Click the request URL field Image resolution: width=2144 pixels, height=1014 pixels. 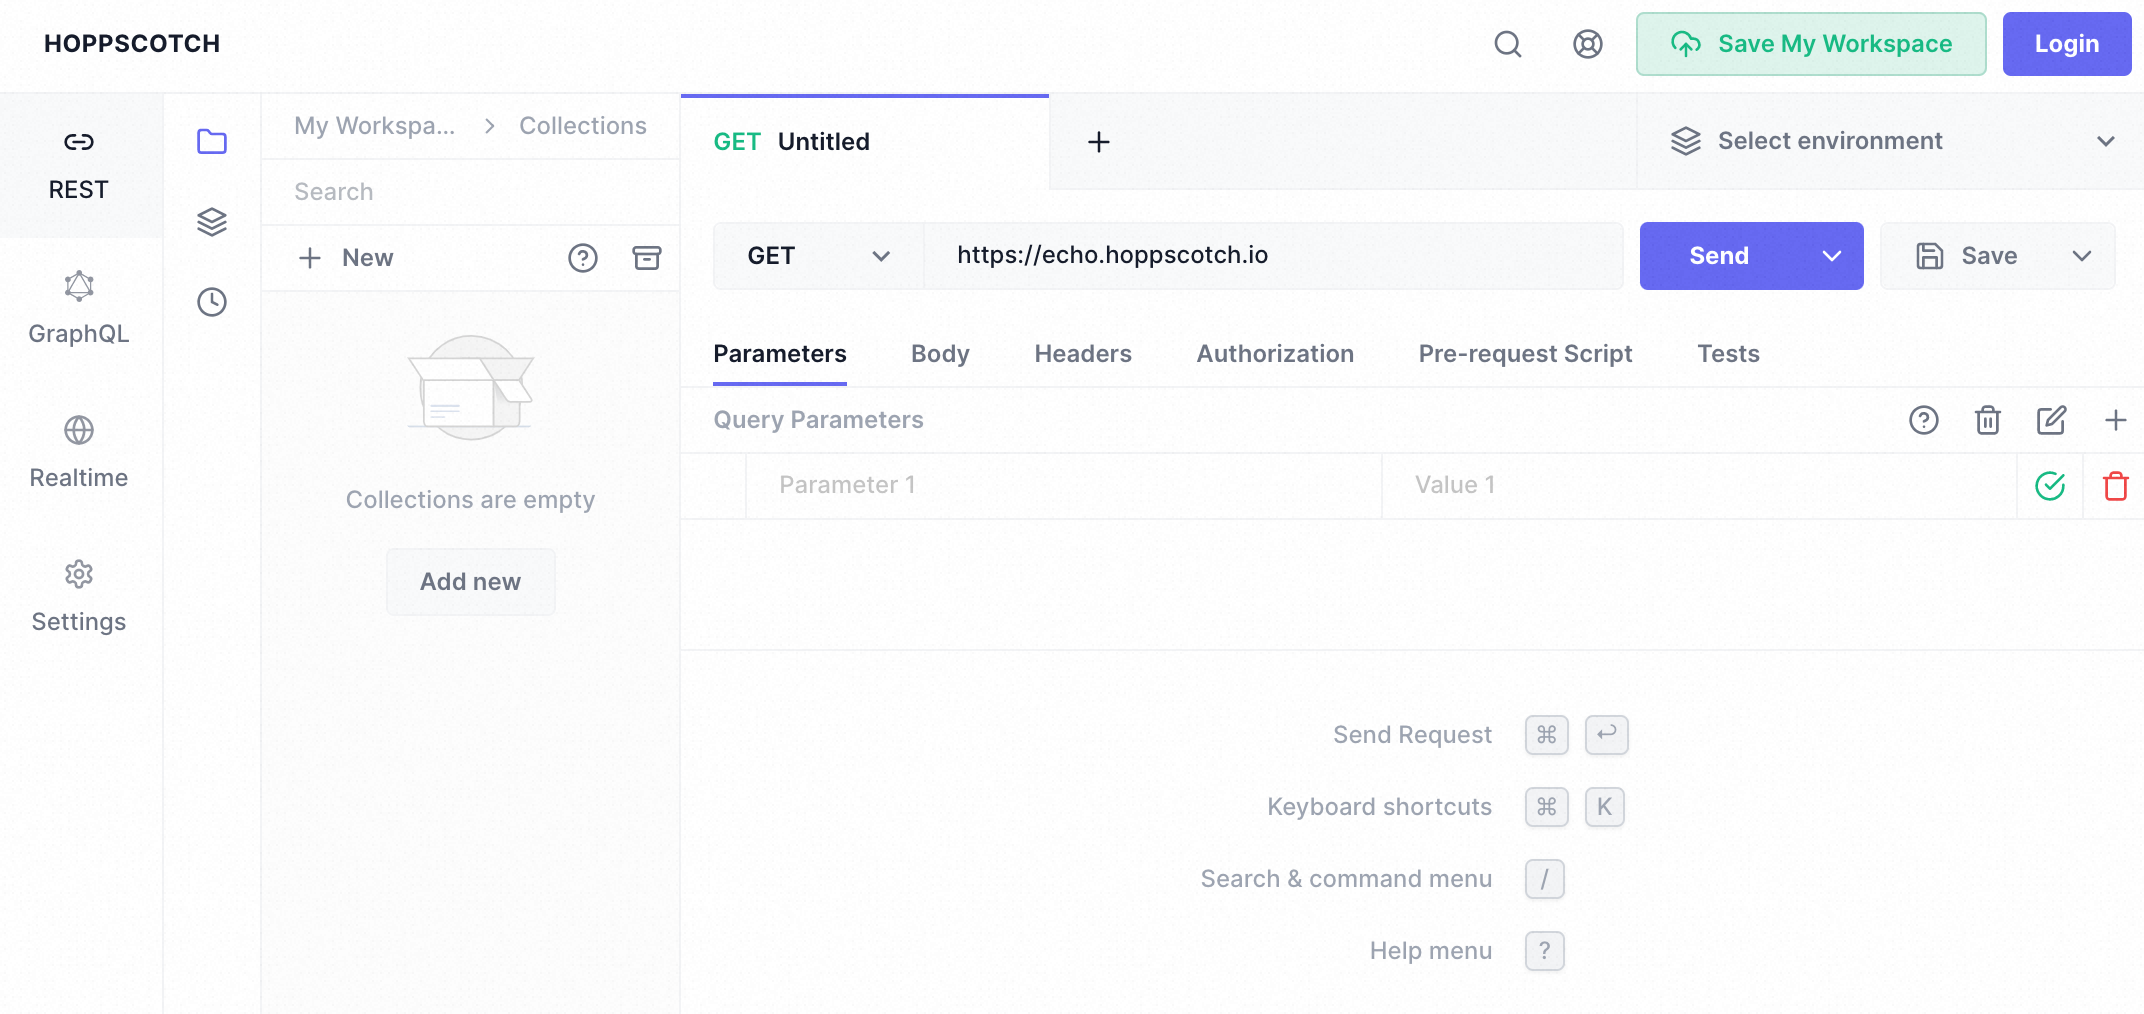[1273, 256]
